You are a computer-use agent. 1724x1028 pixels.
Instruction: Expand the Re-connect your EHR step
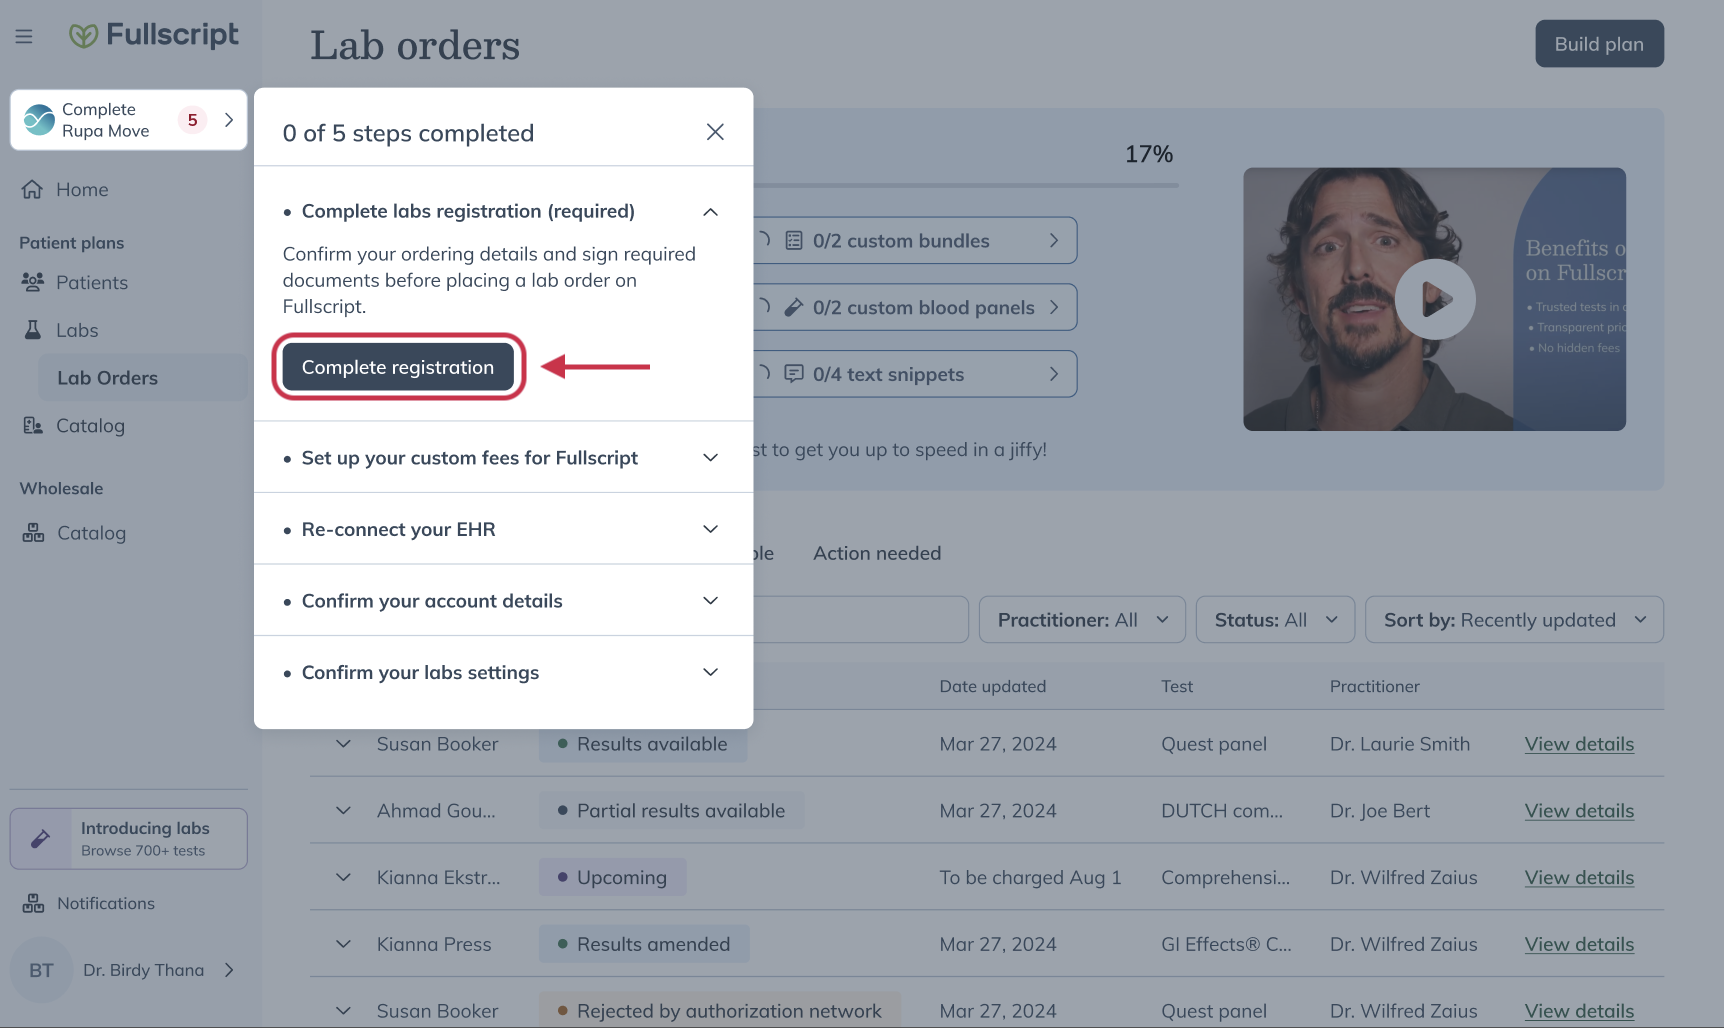(x=710, y=529)
